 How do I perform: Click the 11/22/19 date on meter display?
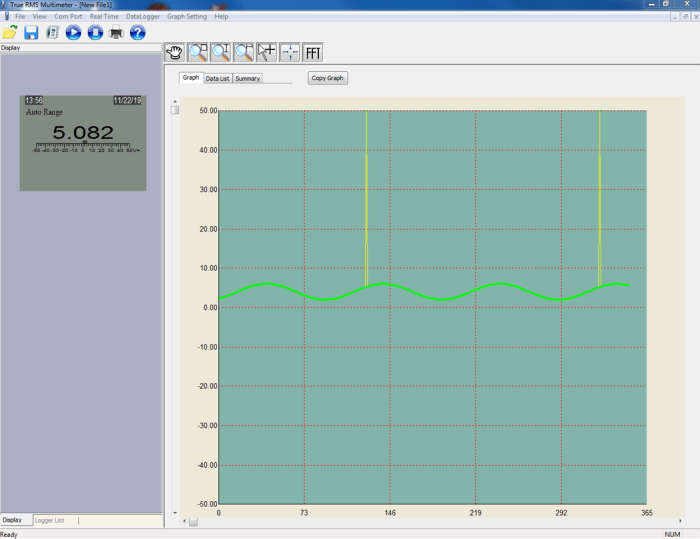point(127,100)
